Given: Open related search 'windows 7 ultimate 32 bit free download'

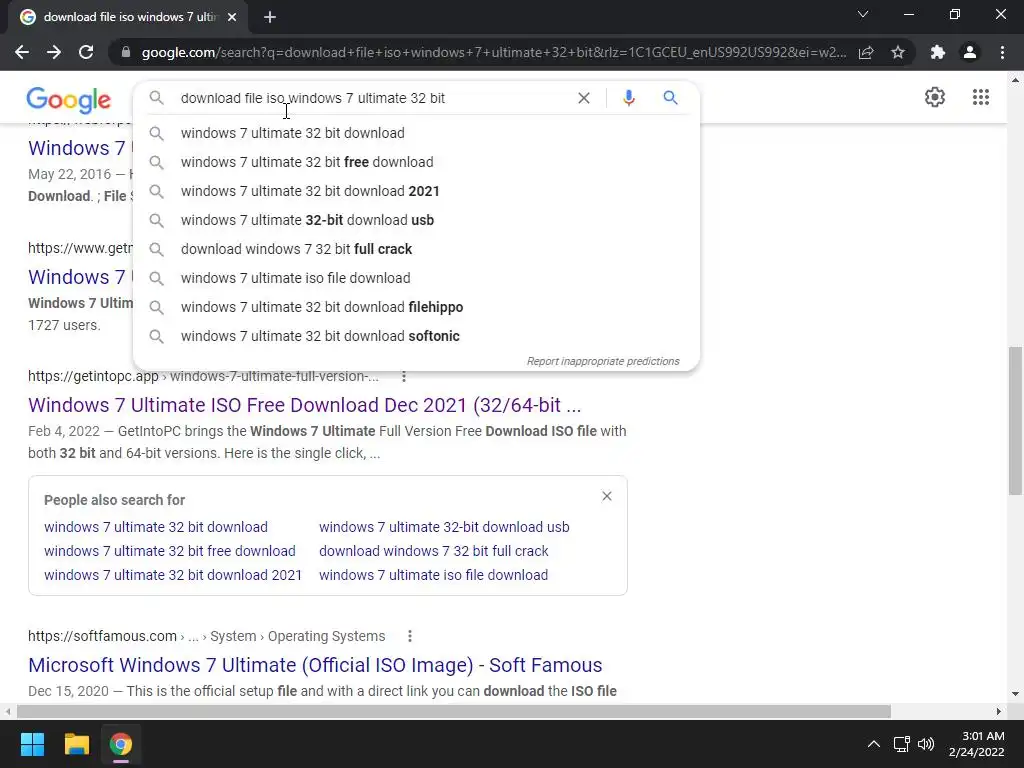Looking at the screenshot, I should coord(170,551).
